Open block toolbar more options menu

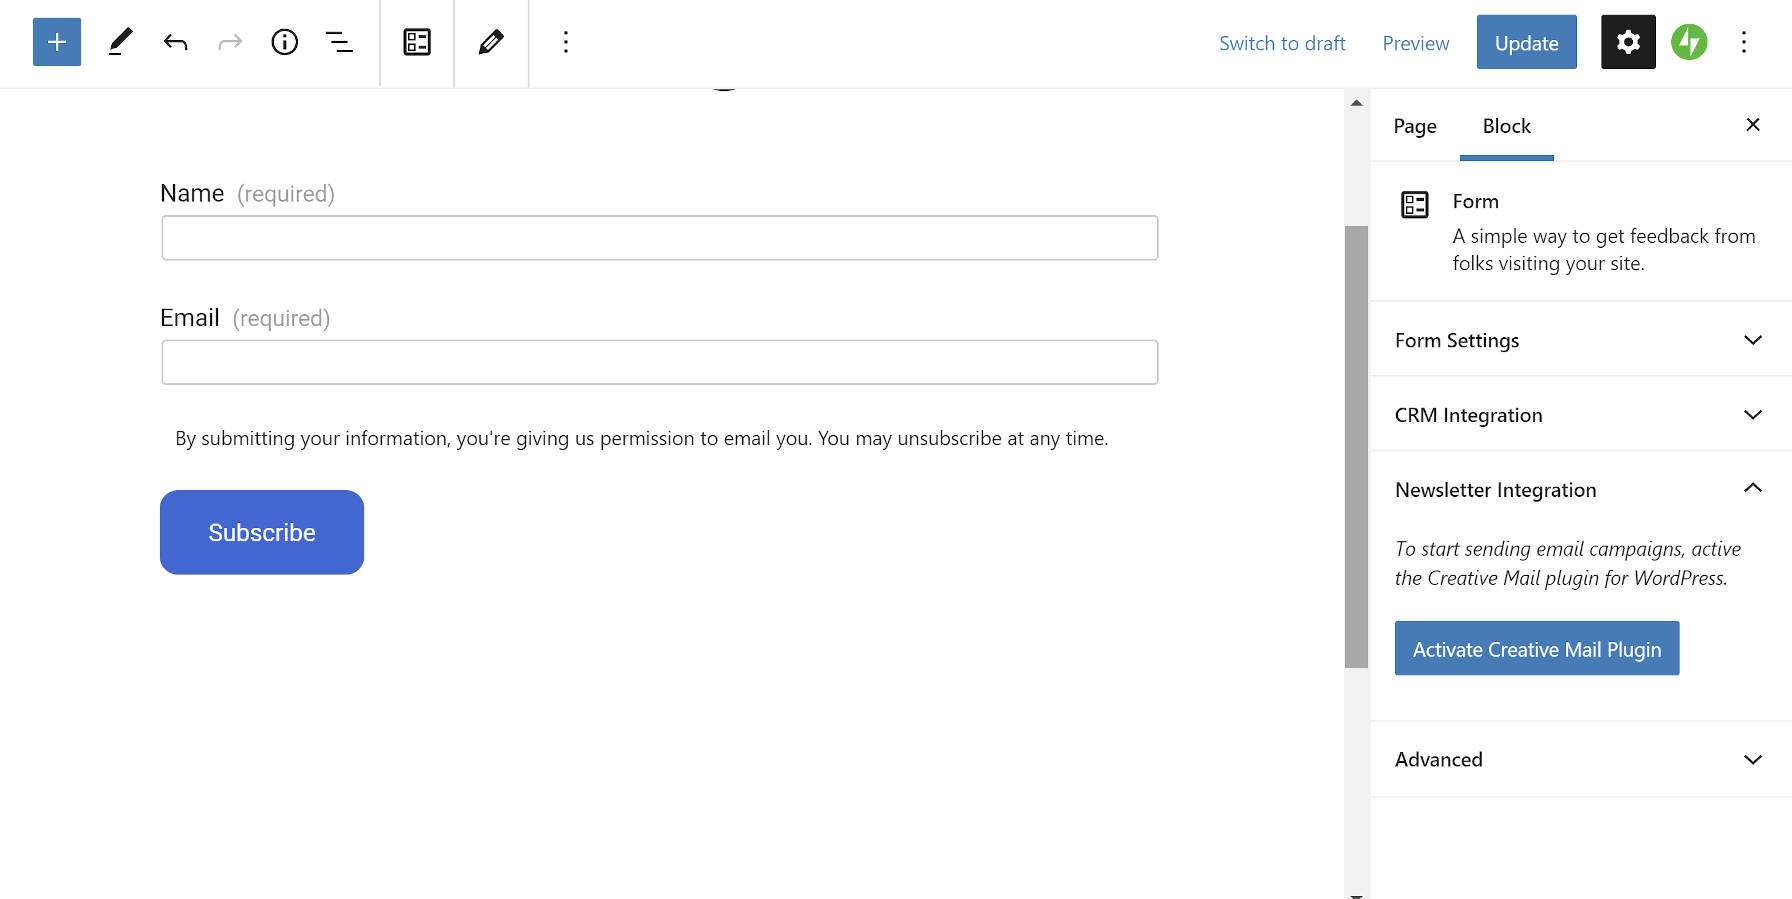[x=566, y=42]
